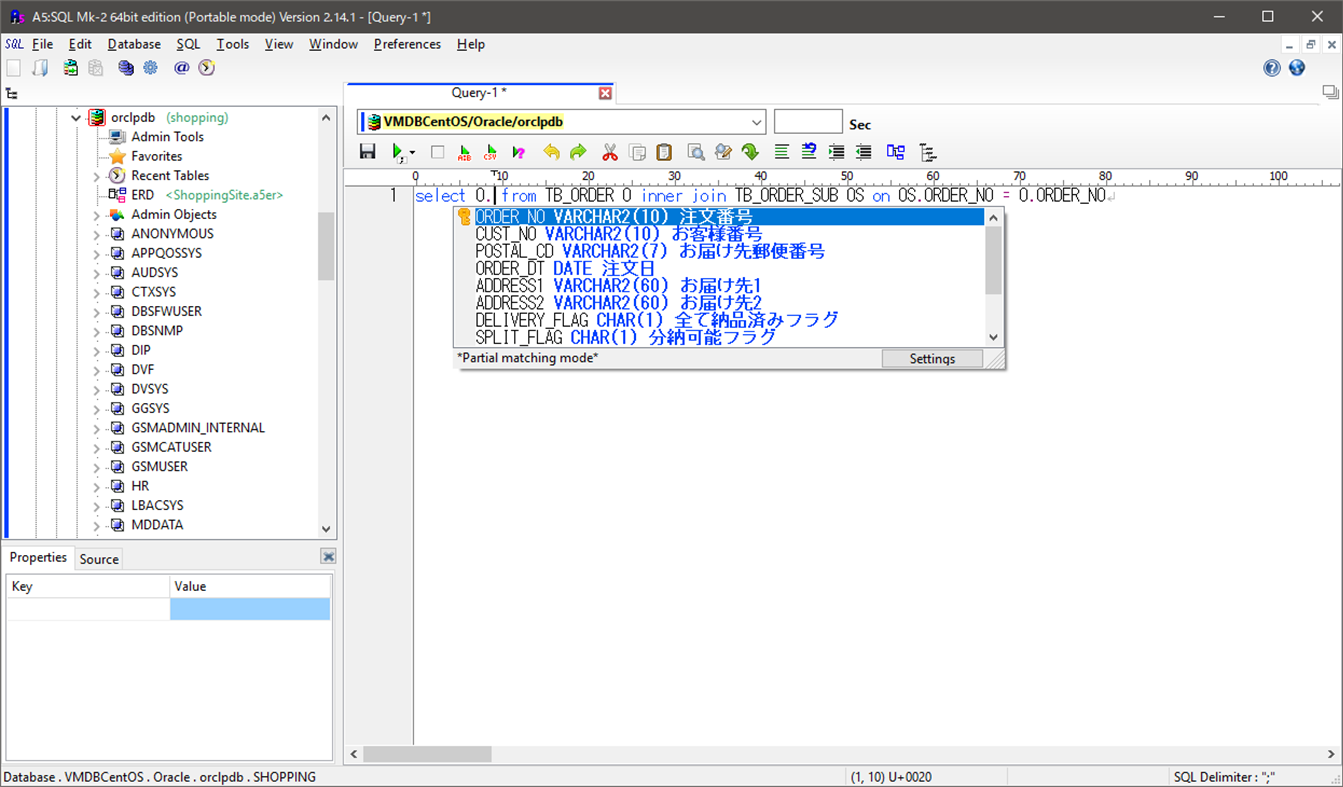This screenshot has width=1343, height=787.
Task: Click the database connection icon on main toolbar
Action: (x=124, y=67)
